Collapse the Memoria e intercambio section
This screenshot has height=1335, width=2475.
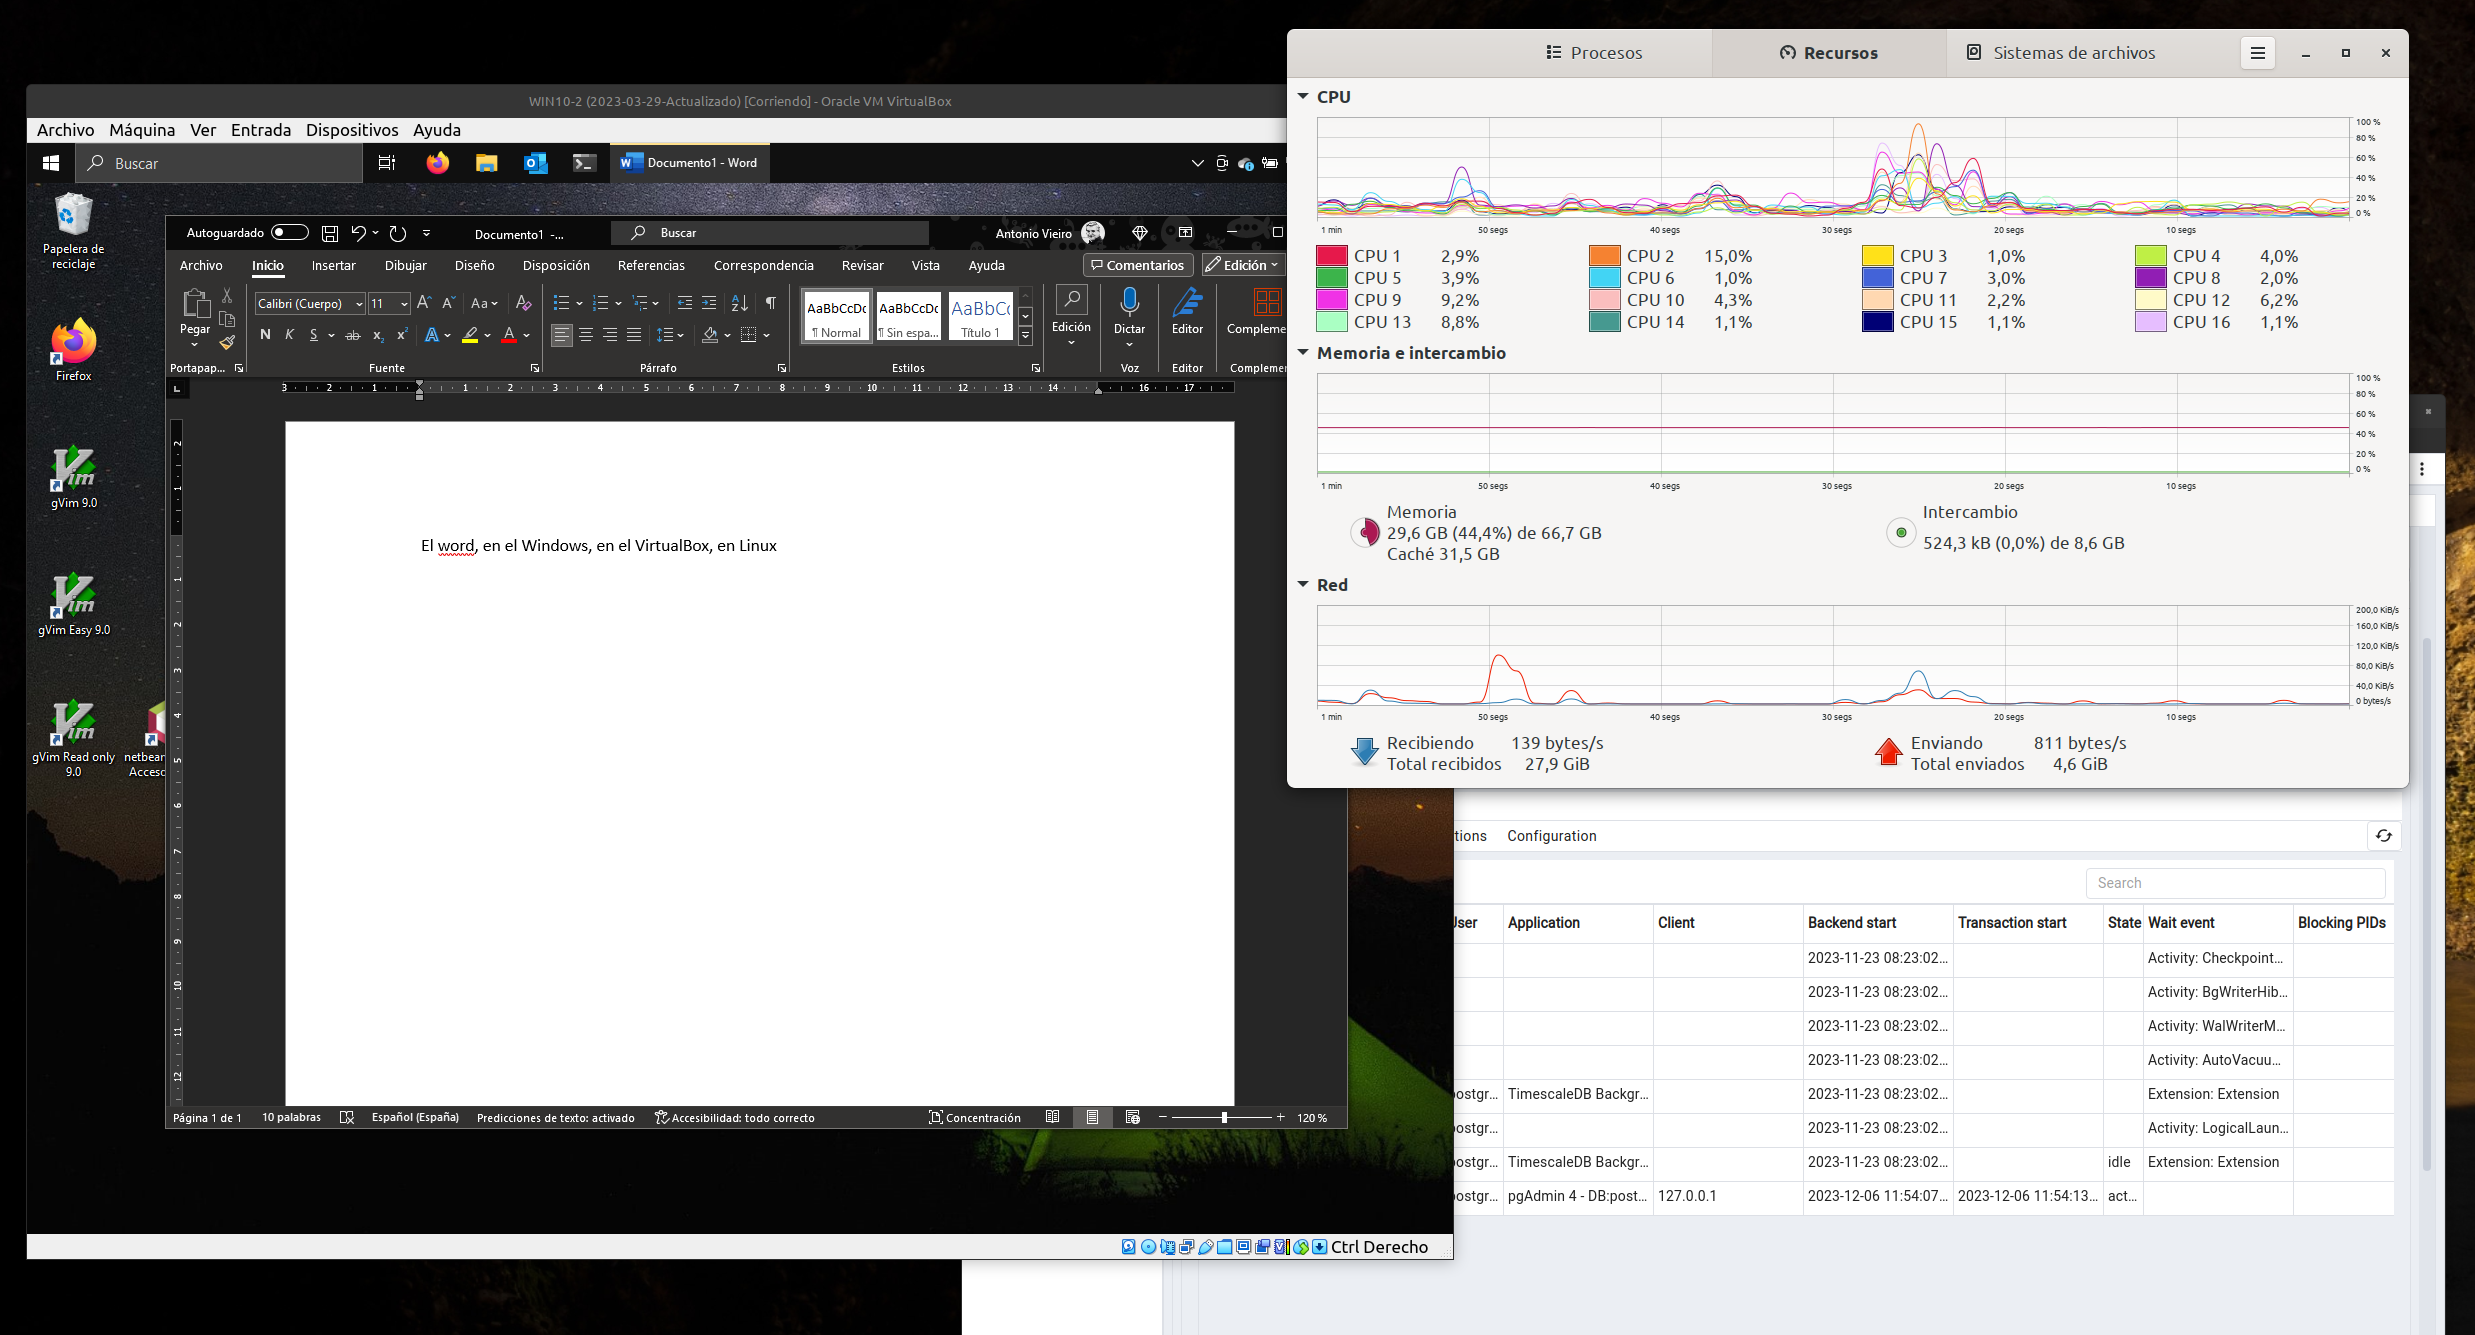(1303, 353)
